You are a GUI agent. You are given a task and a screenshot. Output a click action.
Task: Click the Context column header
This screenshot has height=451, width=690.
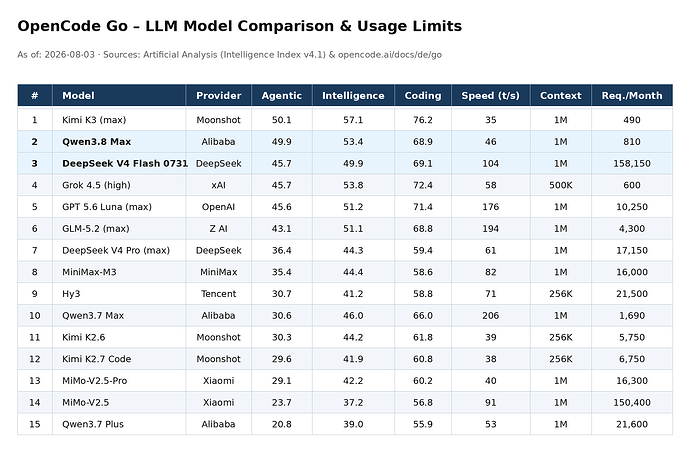(x=561, y=95)
